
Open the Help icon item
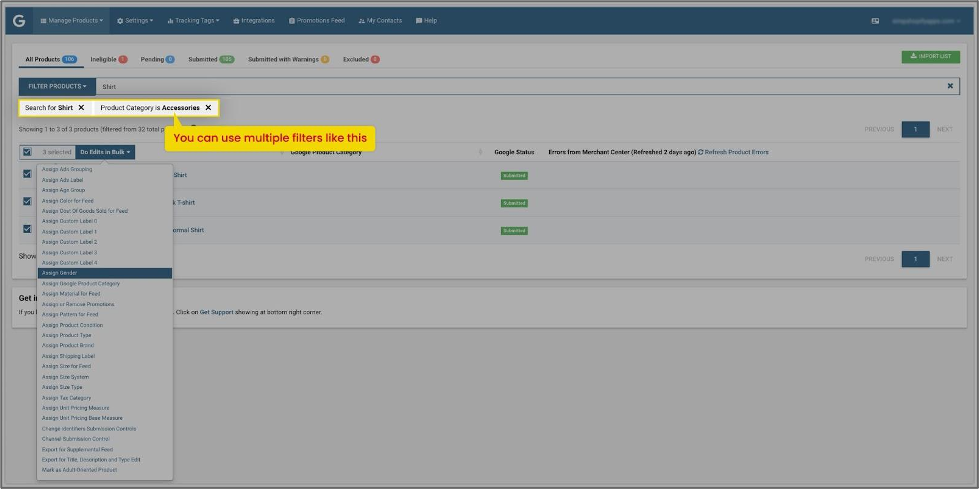click(x=426, y=21)
